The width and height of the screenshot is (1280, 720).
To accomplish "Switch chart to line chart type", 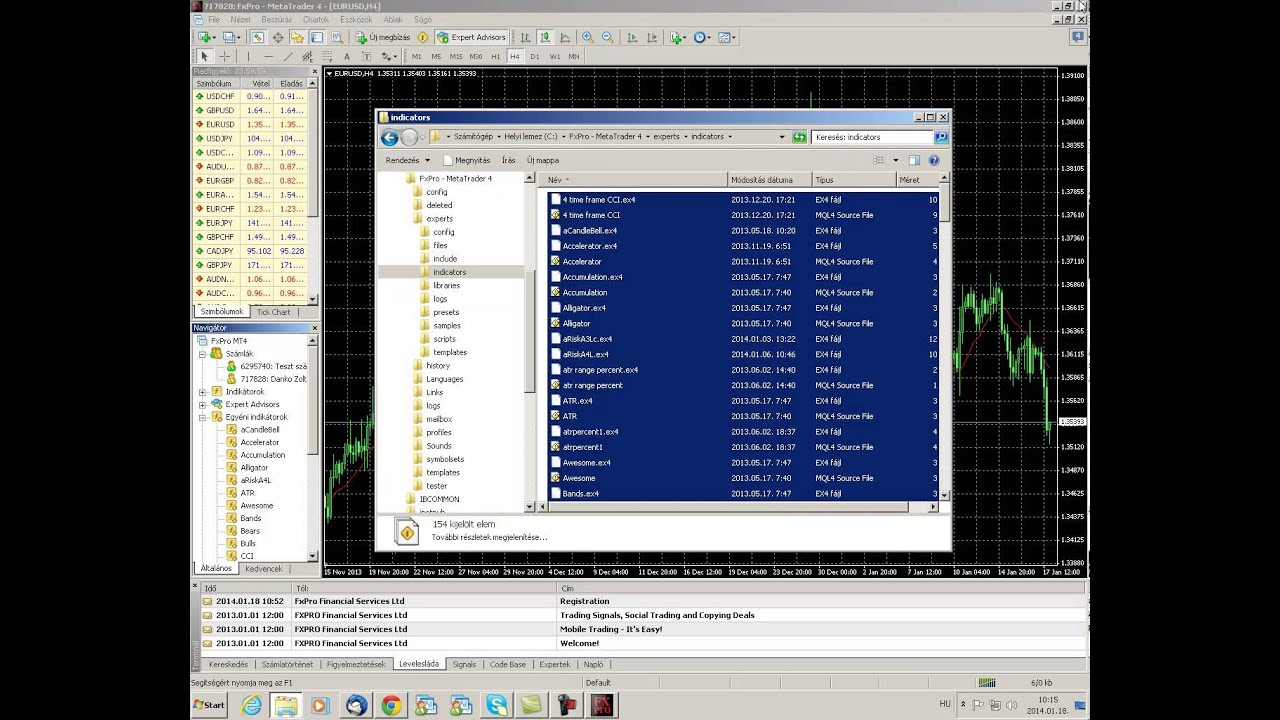I will point(565,37).
